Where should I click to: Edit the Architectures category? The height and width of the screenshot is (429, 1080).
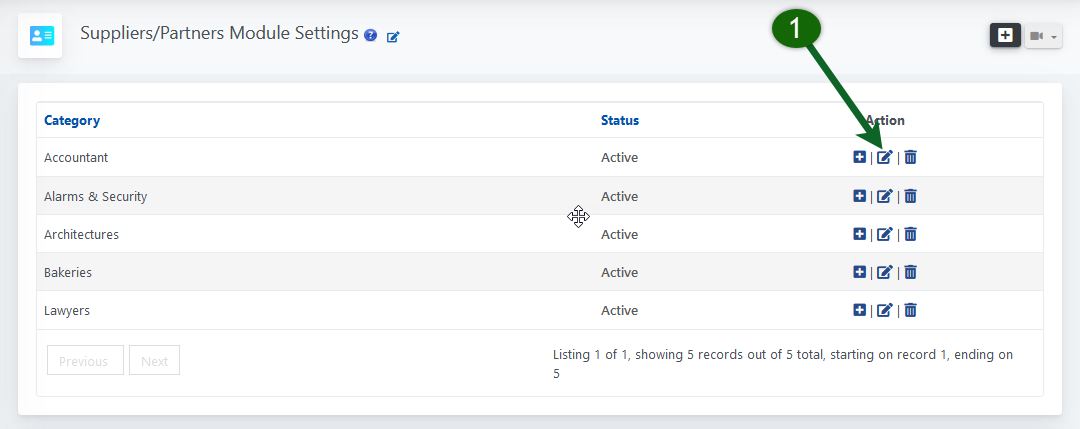pyautogui.click(x=884, y=234)
